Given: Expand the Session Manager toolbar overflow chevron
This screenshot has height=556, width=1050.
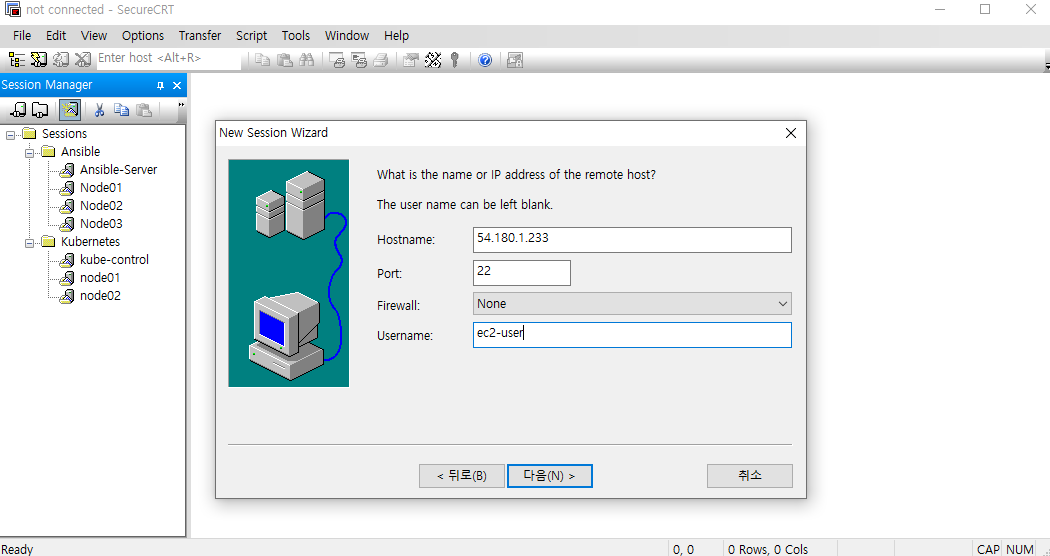Looking at the screenshot, I should click(x=181, y=105).
